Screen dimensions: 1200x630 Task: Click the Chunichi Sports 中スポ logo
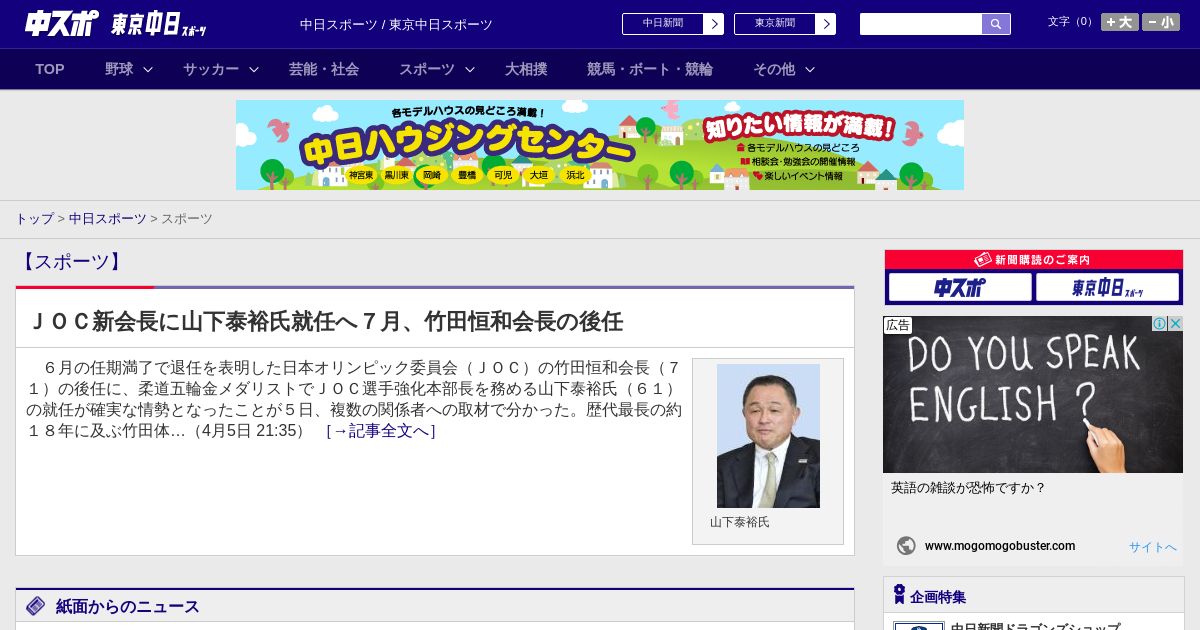[x=61, y=23]
